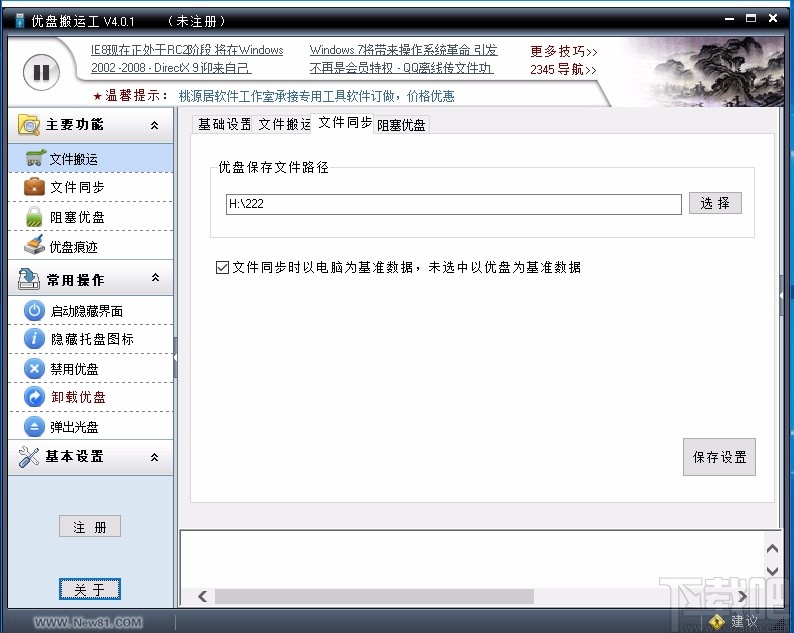This screenshot has width=794, height=633.
Task: Select 优盘痕迹 in the sidebar
Action: 91,246
